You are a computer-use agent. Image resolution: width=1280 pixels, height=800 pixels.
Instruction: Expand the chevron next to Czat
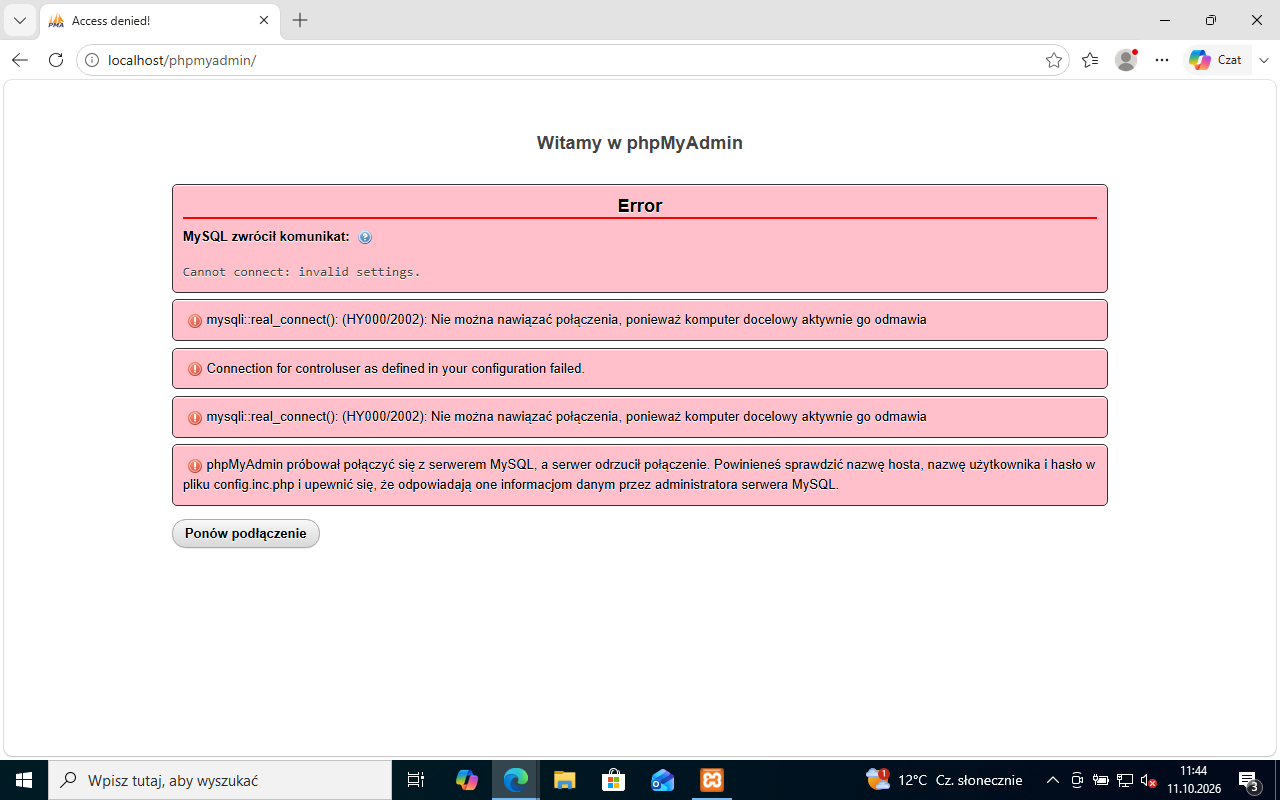1264,60
